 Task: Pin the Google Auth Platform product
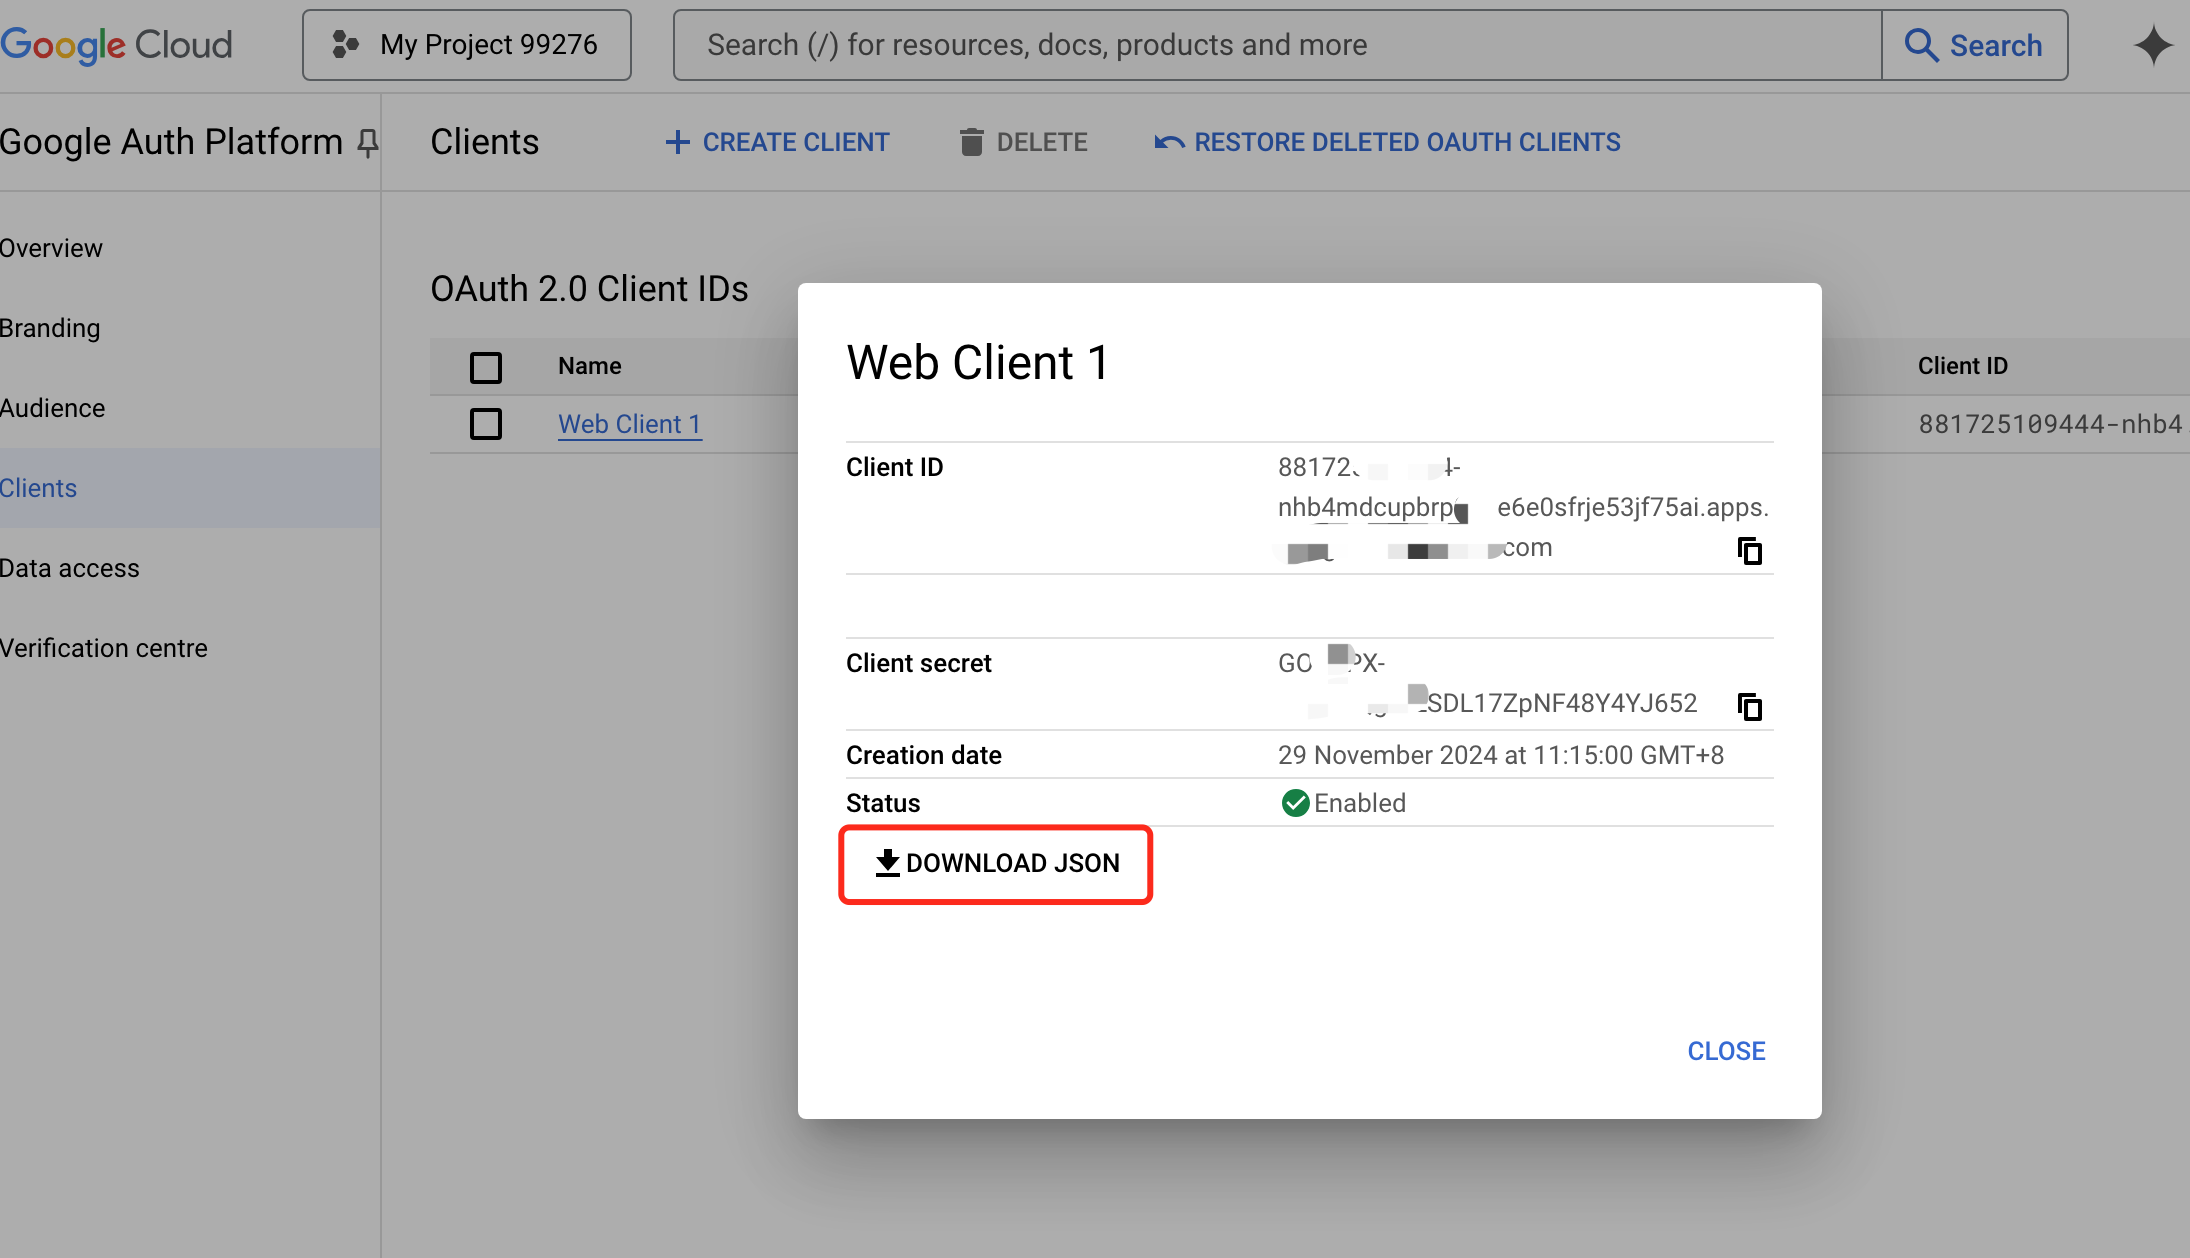(368, 143)
